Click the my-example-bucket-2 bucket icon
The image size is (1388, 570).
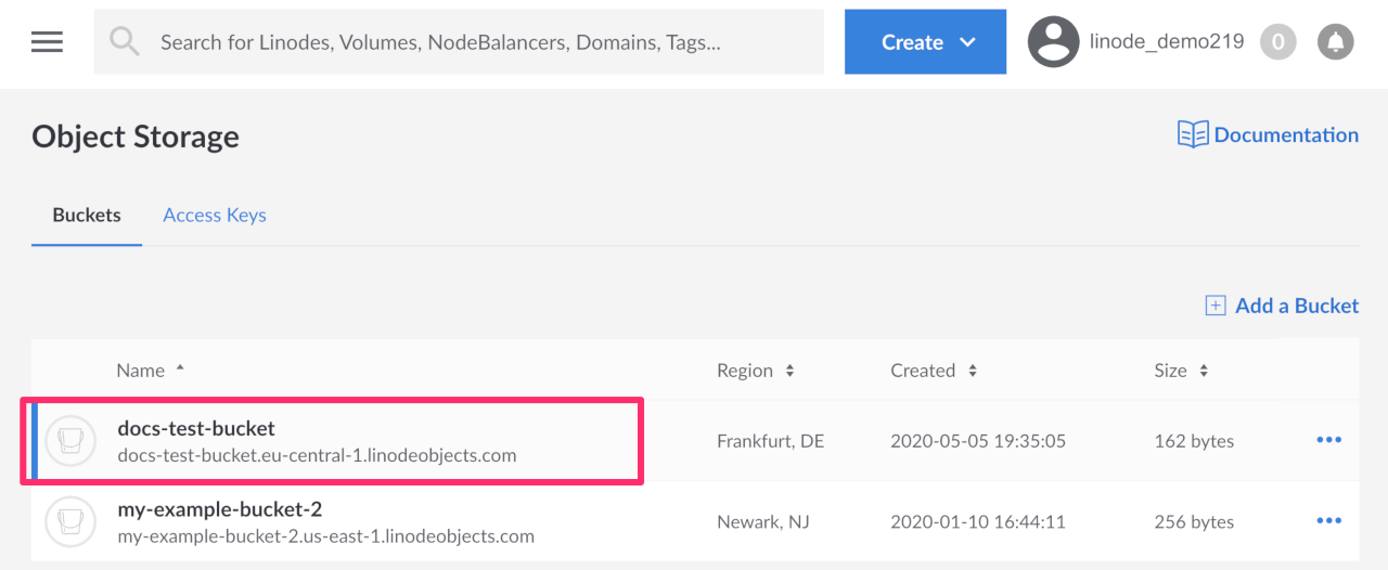[x=70, y=522]
